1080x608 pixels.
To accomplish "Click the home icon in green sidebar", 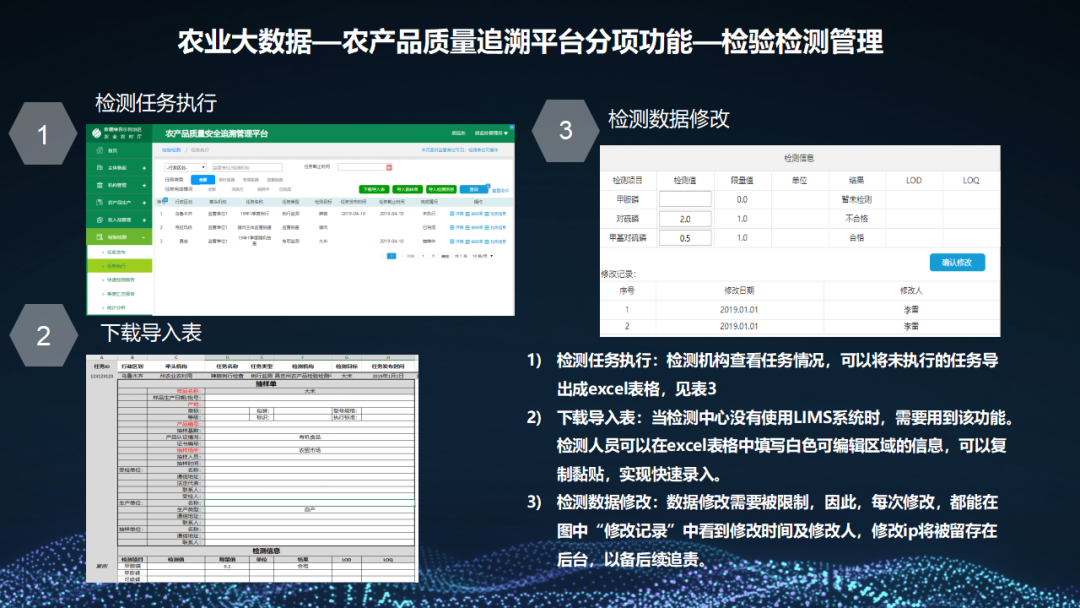I will (x=99, y=150).
